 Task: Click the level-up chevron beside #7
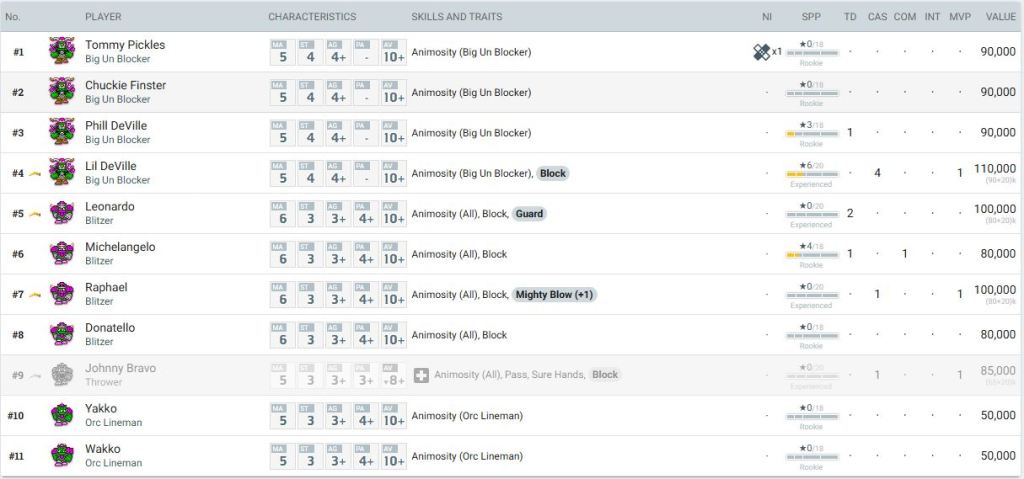tap(35, 294)
